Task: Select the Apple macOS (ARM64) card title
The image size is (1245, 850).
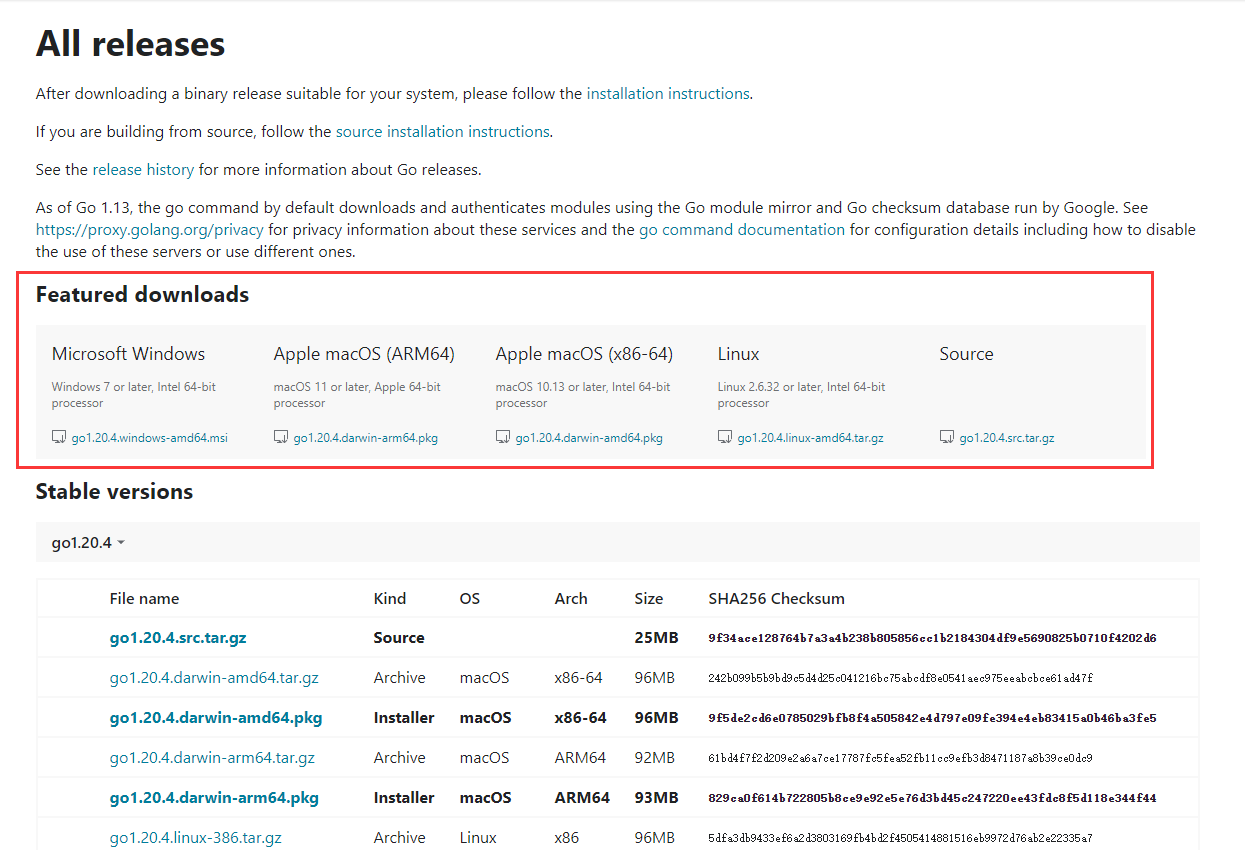Action: [364, 354]
